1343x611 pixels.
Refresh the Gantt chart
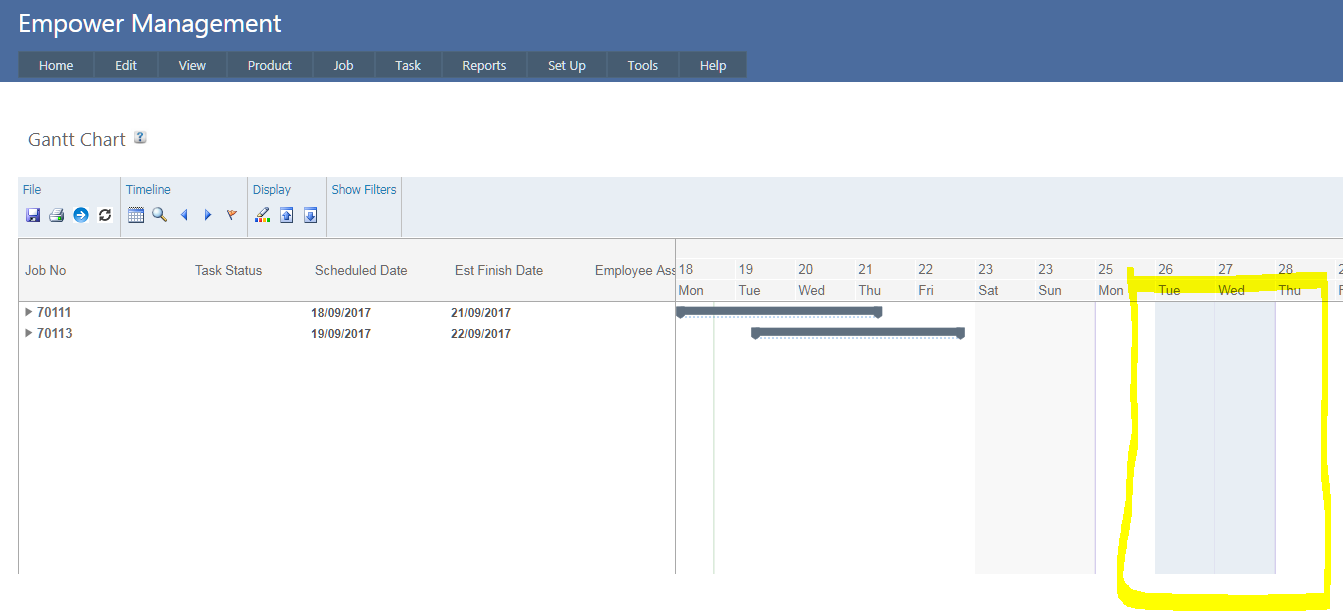point(105,215)
